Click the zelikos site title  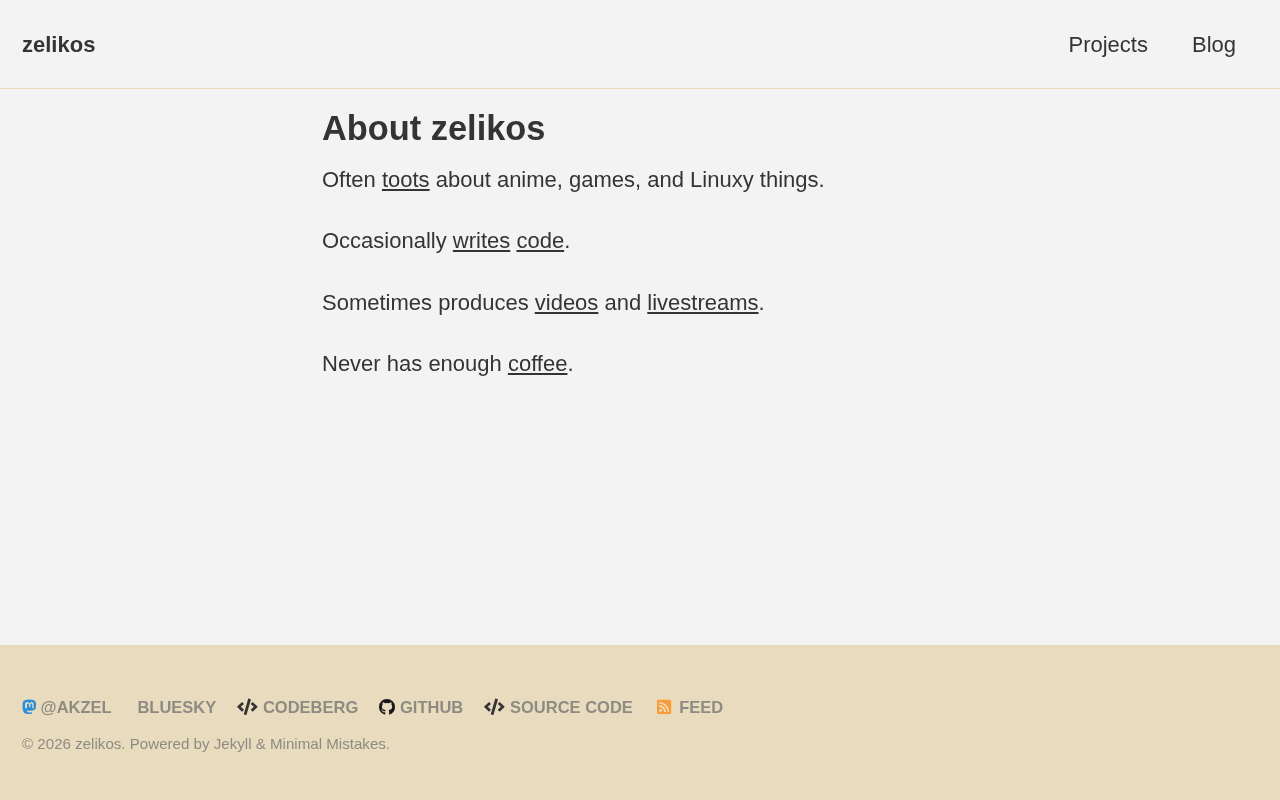point(59,45)
